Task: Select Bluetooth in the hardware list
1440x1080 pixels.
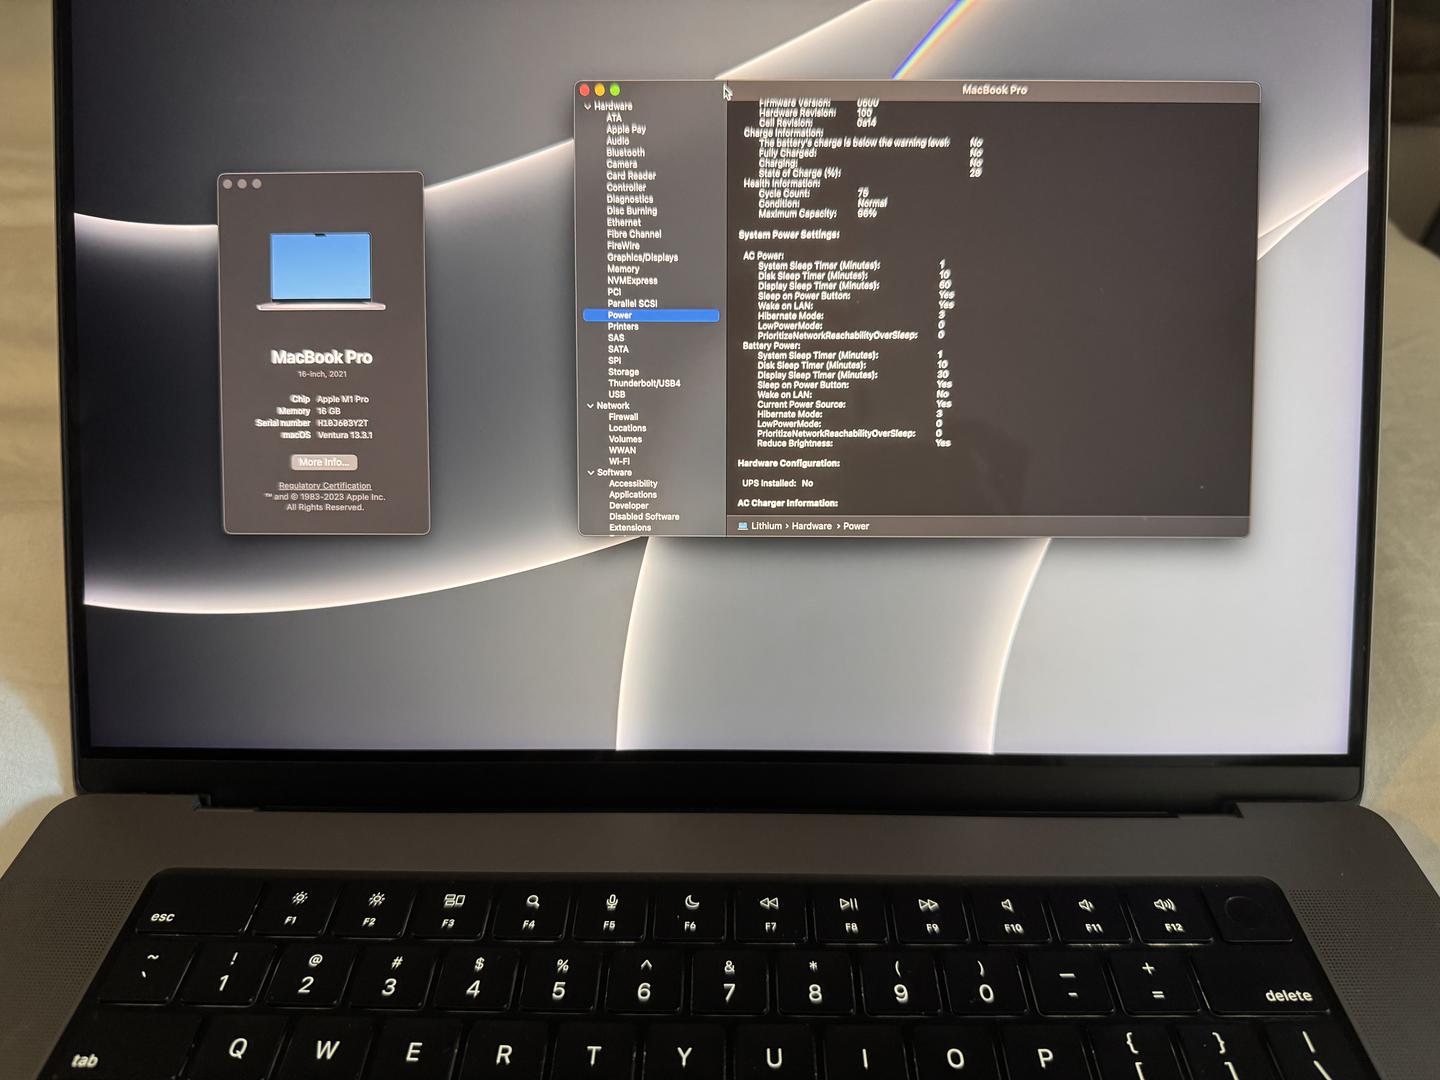Action: tap(626, 153)
